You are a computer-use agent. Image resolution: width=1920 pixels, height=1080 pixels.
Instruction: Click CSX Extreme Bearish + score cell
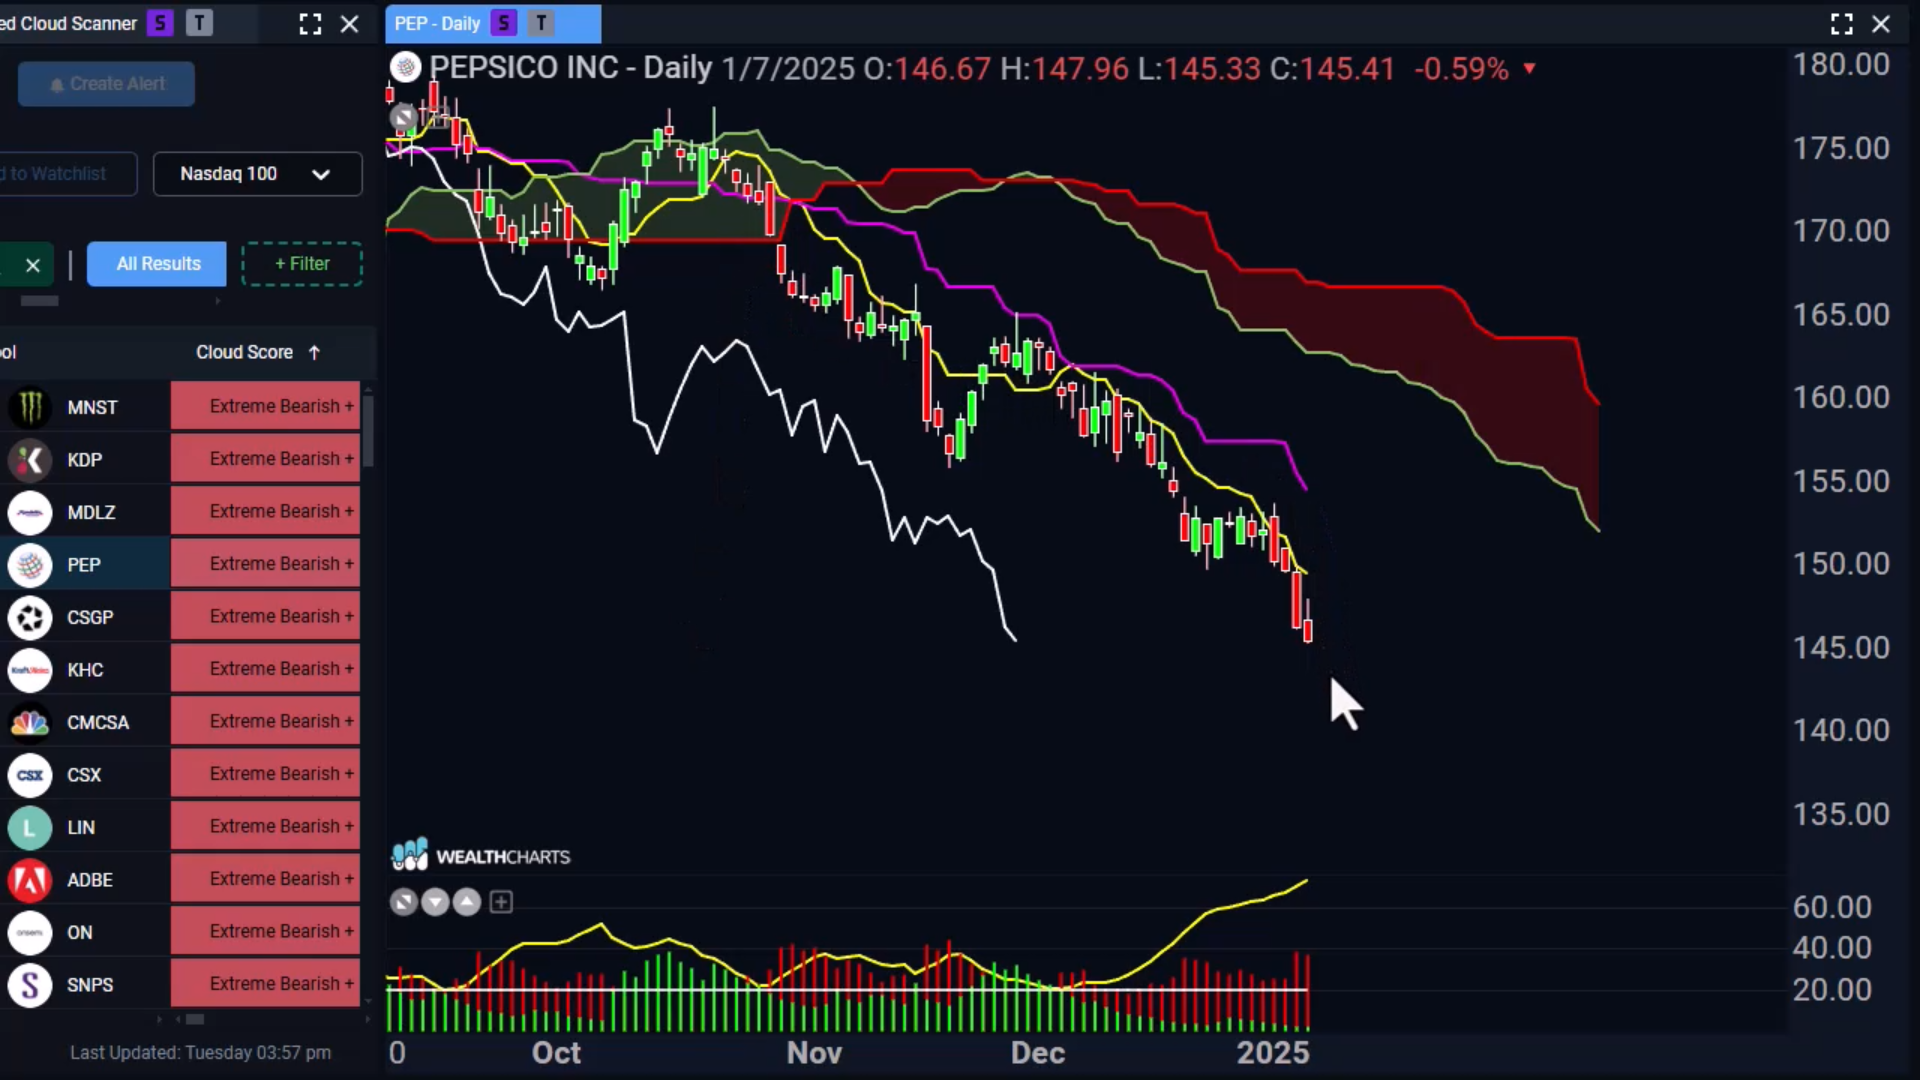pos(265,774)
